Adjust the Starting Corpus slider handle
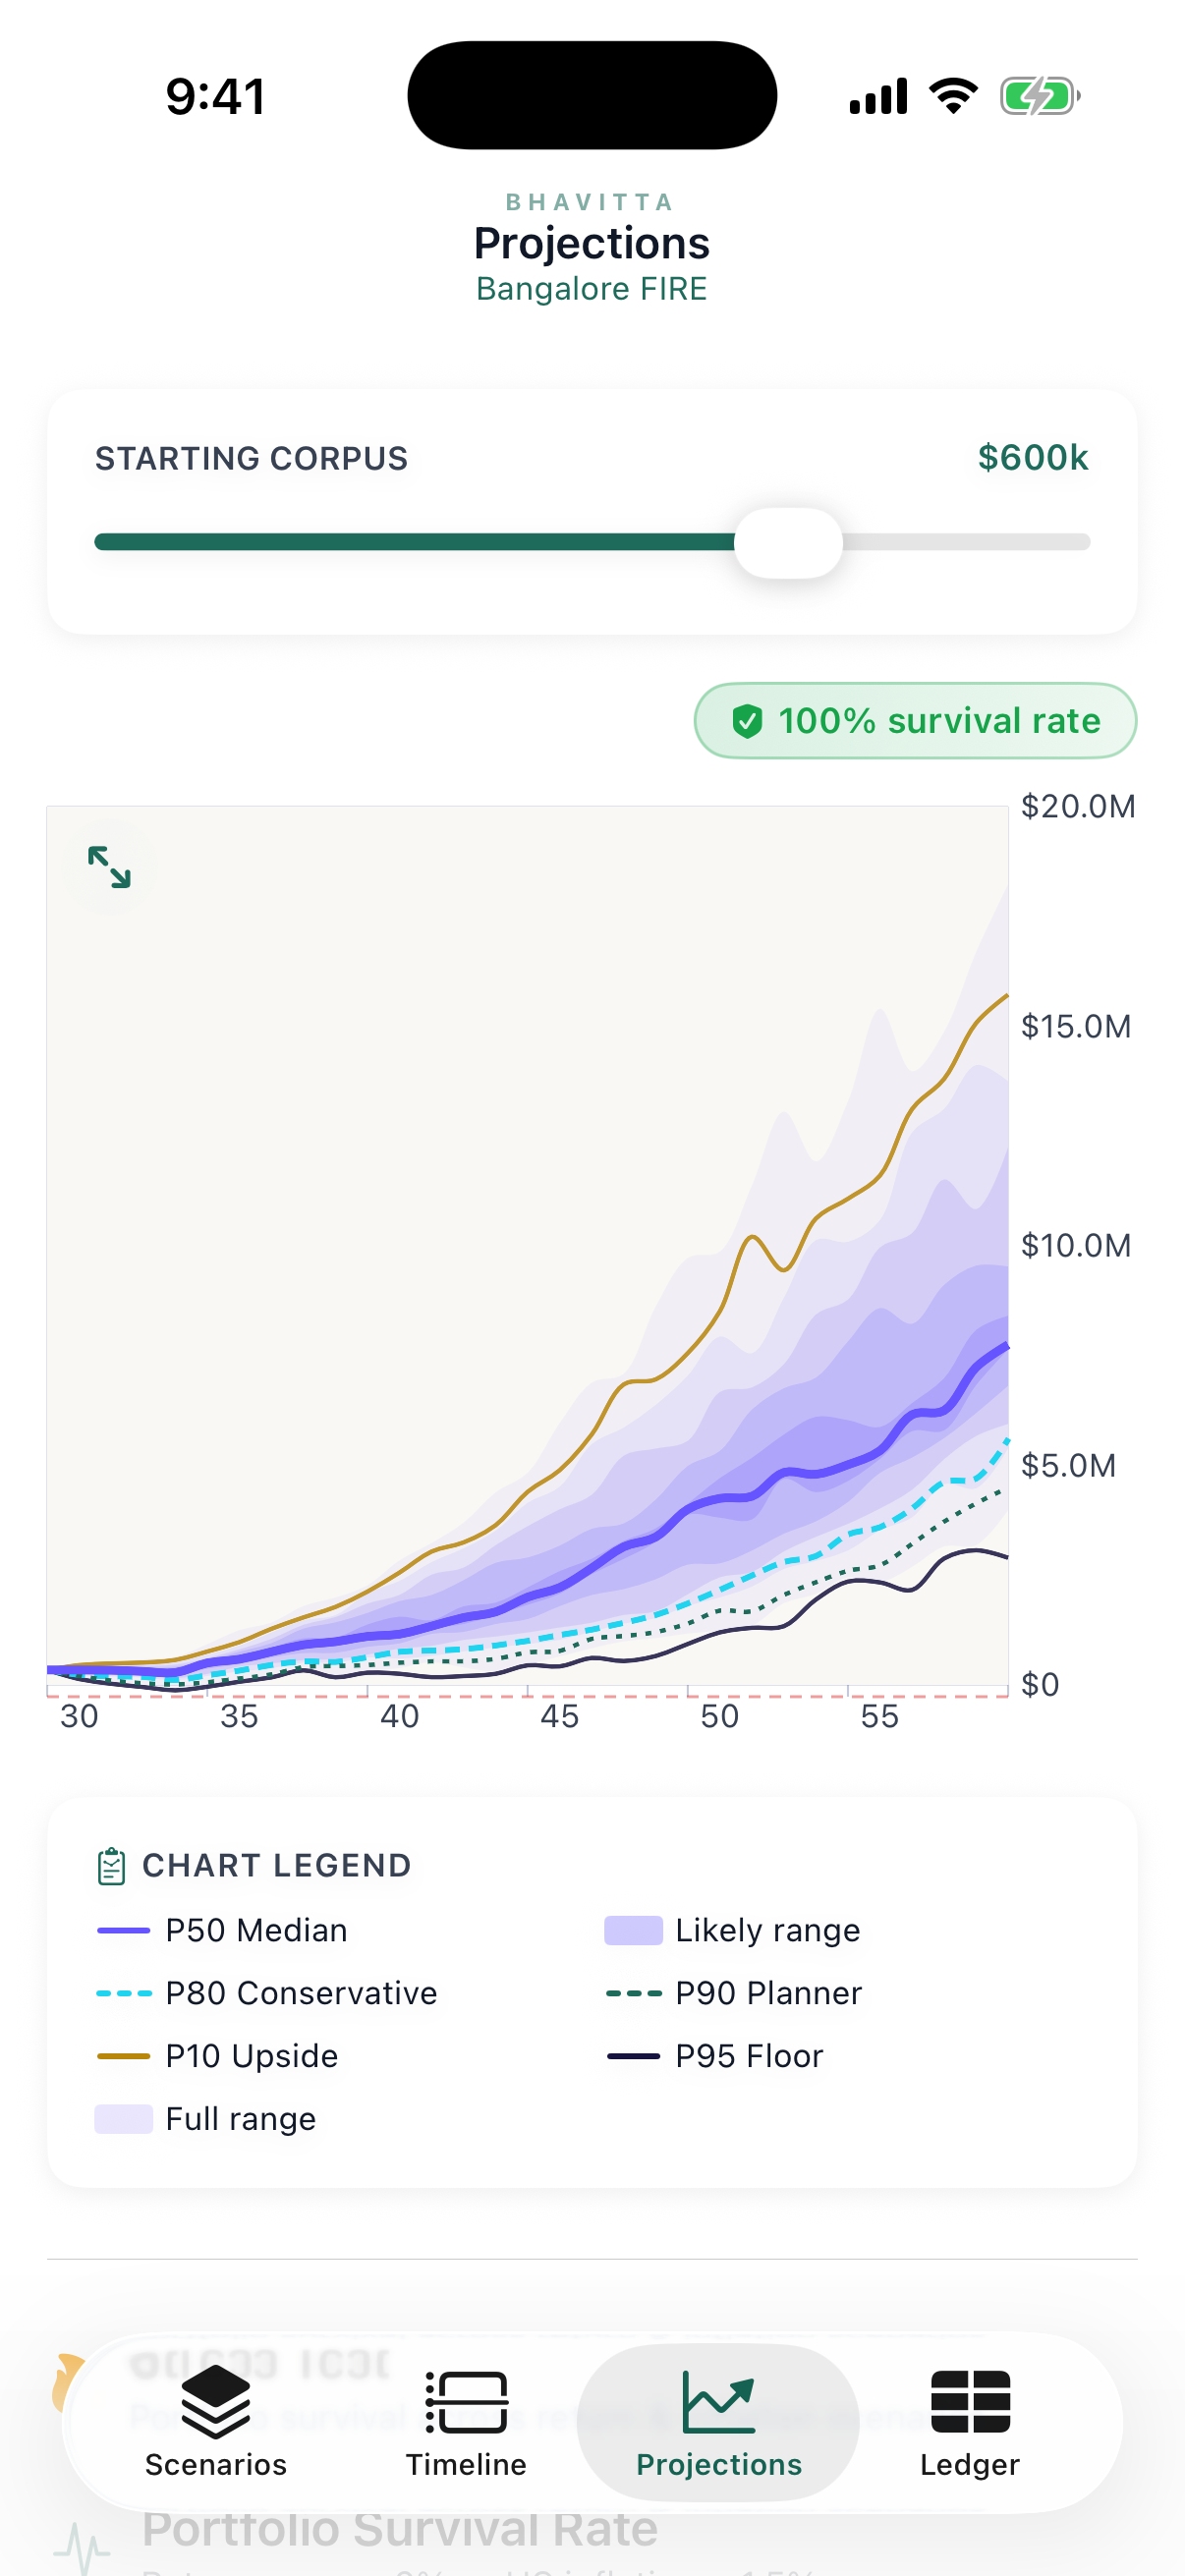This screenshot has width=1185, height=2576. (788, 542)
